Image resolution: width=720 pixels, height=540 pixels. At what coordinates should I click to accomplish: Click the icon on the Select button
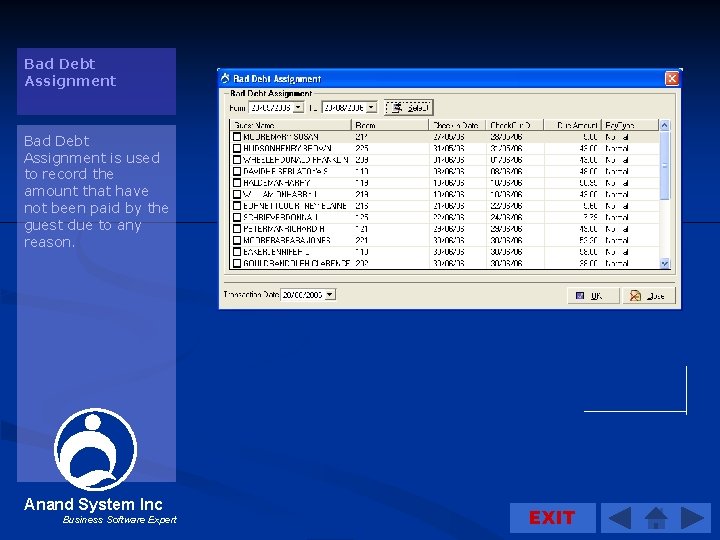tap(397, 107)
